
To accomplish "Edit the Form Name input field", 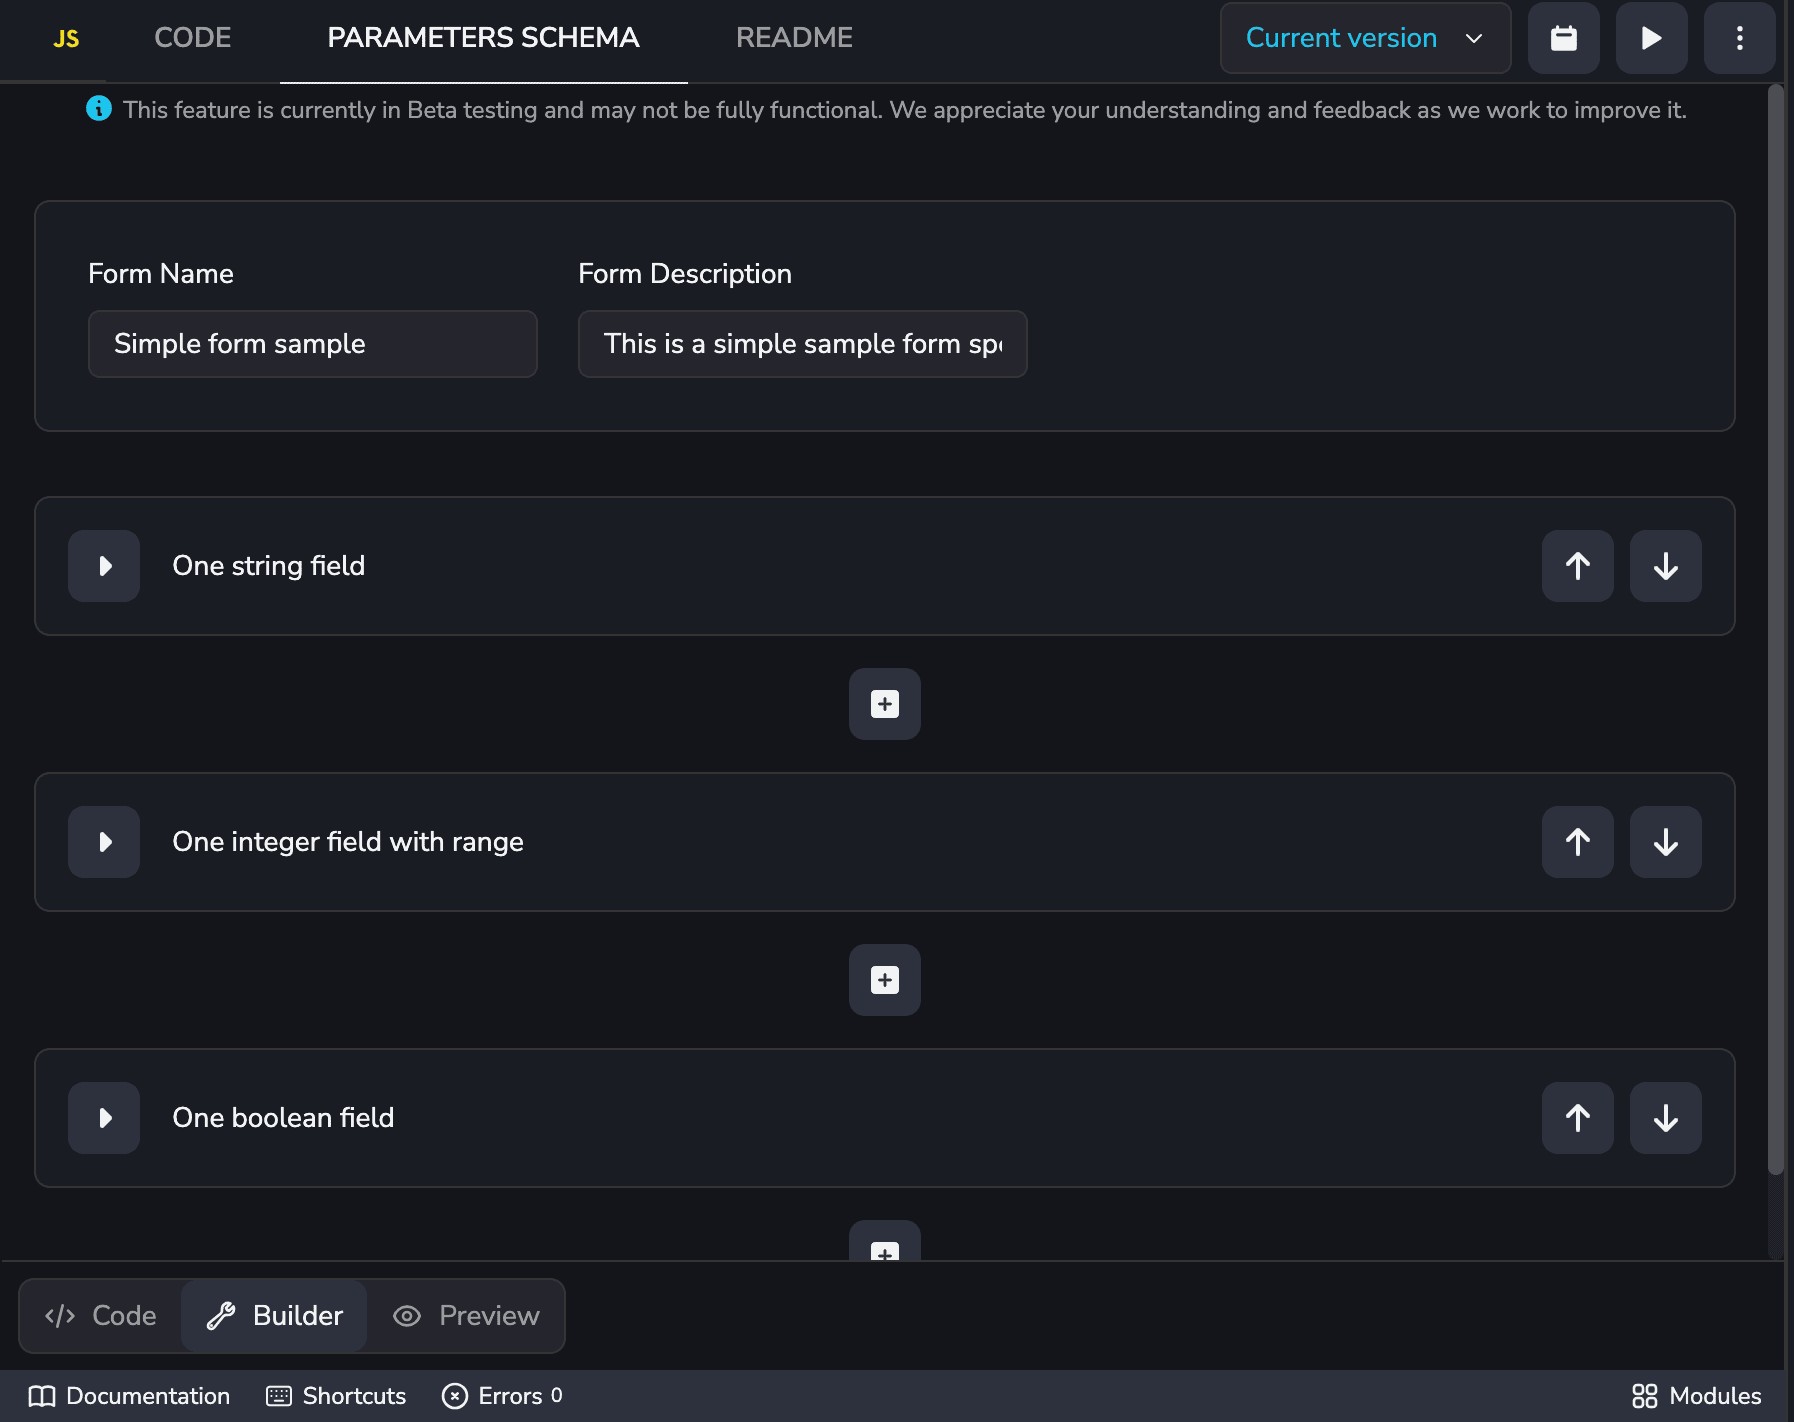I will coord(313,344).
